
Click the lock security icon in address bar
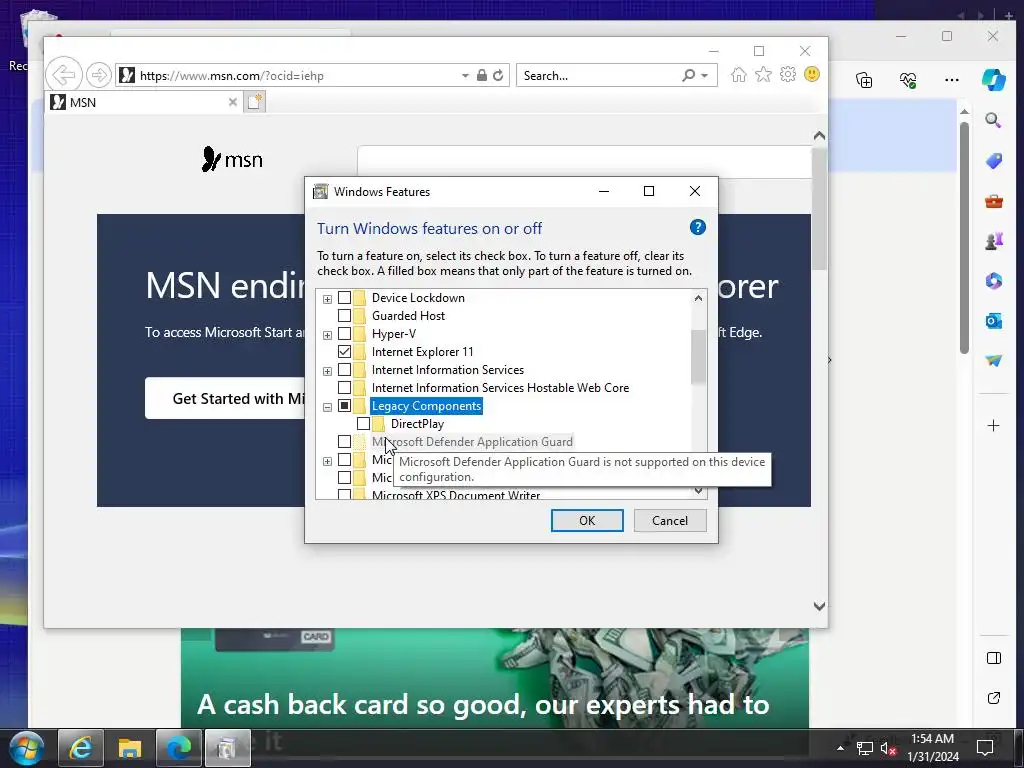[x=482, y=75]
